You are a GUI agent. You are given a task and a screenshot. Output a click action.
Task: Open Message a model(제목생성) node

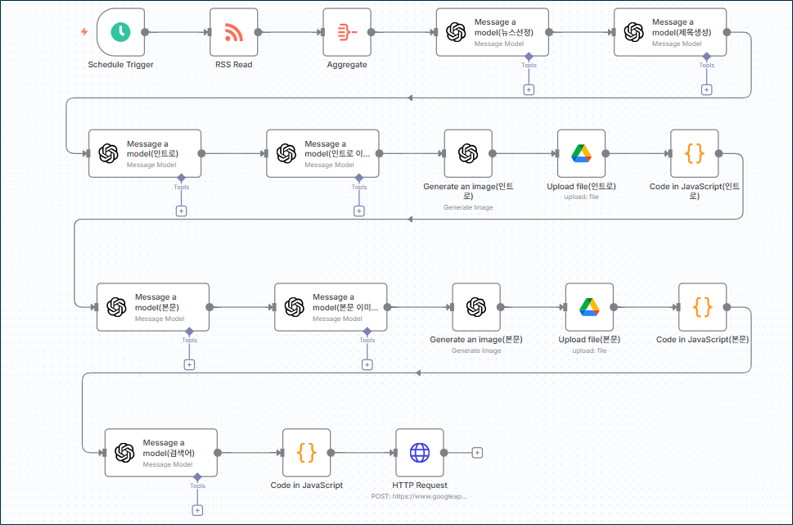pyautogui.click(x=670, y=32)
